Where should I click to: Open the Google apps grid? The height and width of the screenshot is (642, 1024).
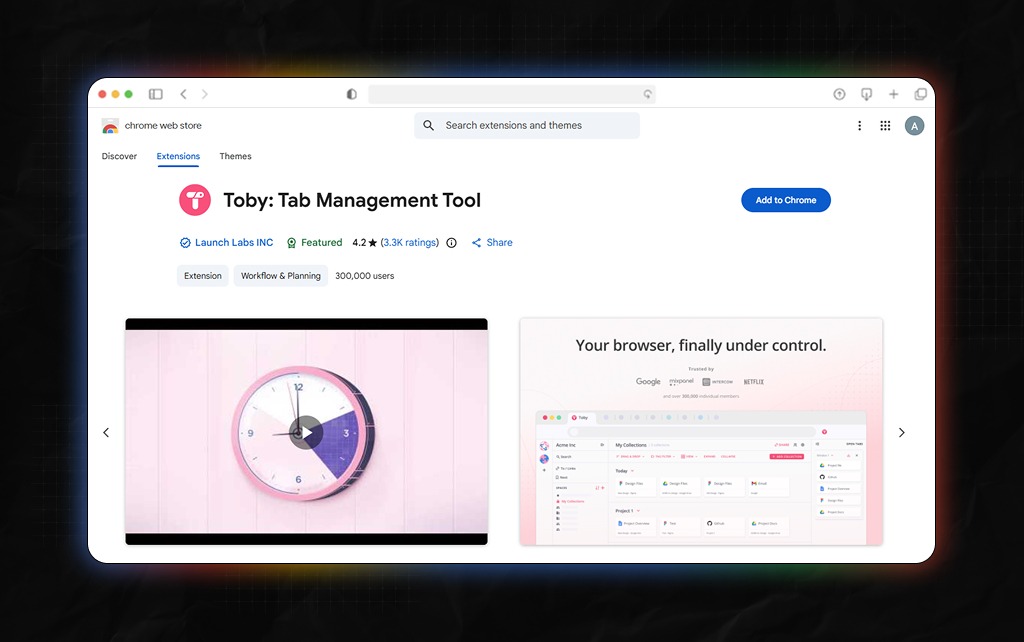point(885,125)
